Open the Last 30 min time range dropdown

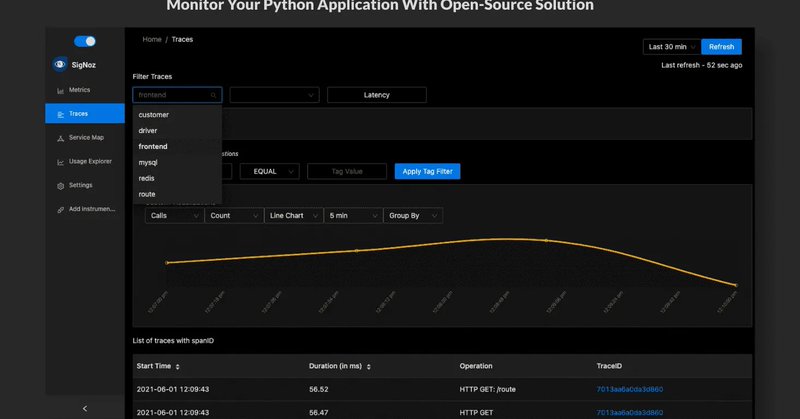click(x=672, y=47)
